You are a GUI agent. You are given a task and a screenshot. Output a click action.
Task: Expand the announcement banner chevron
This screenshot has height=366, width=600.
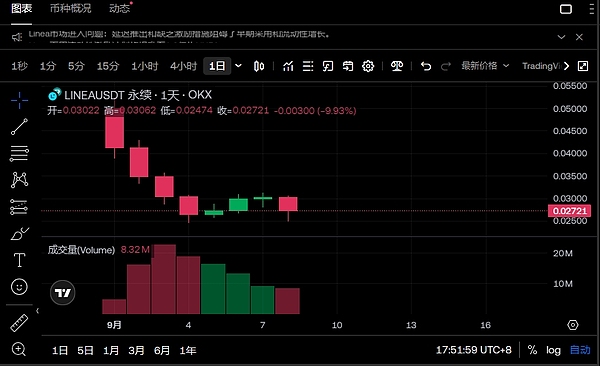tap(561, 37)
